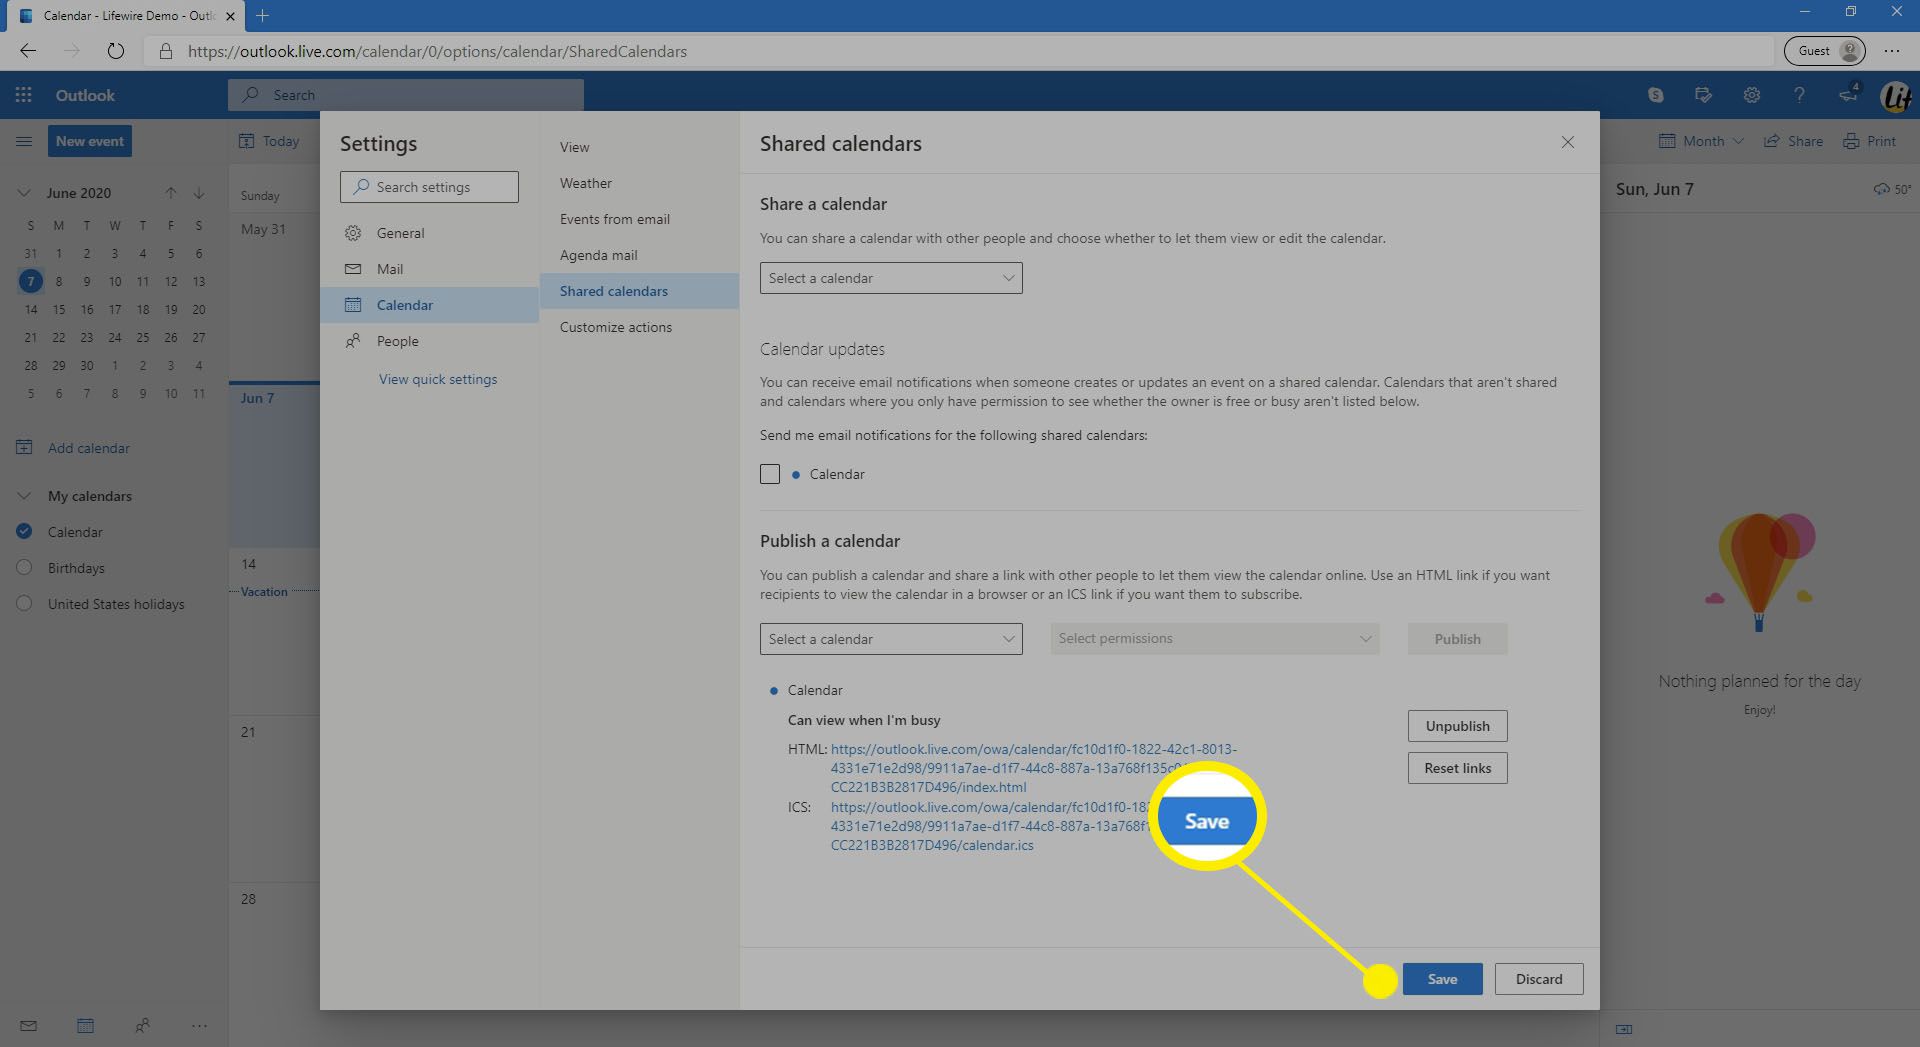
Task: Open the General settings category
Action: [x=429, y=233]
